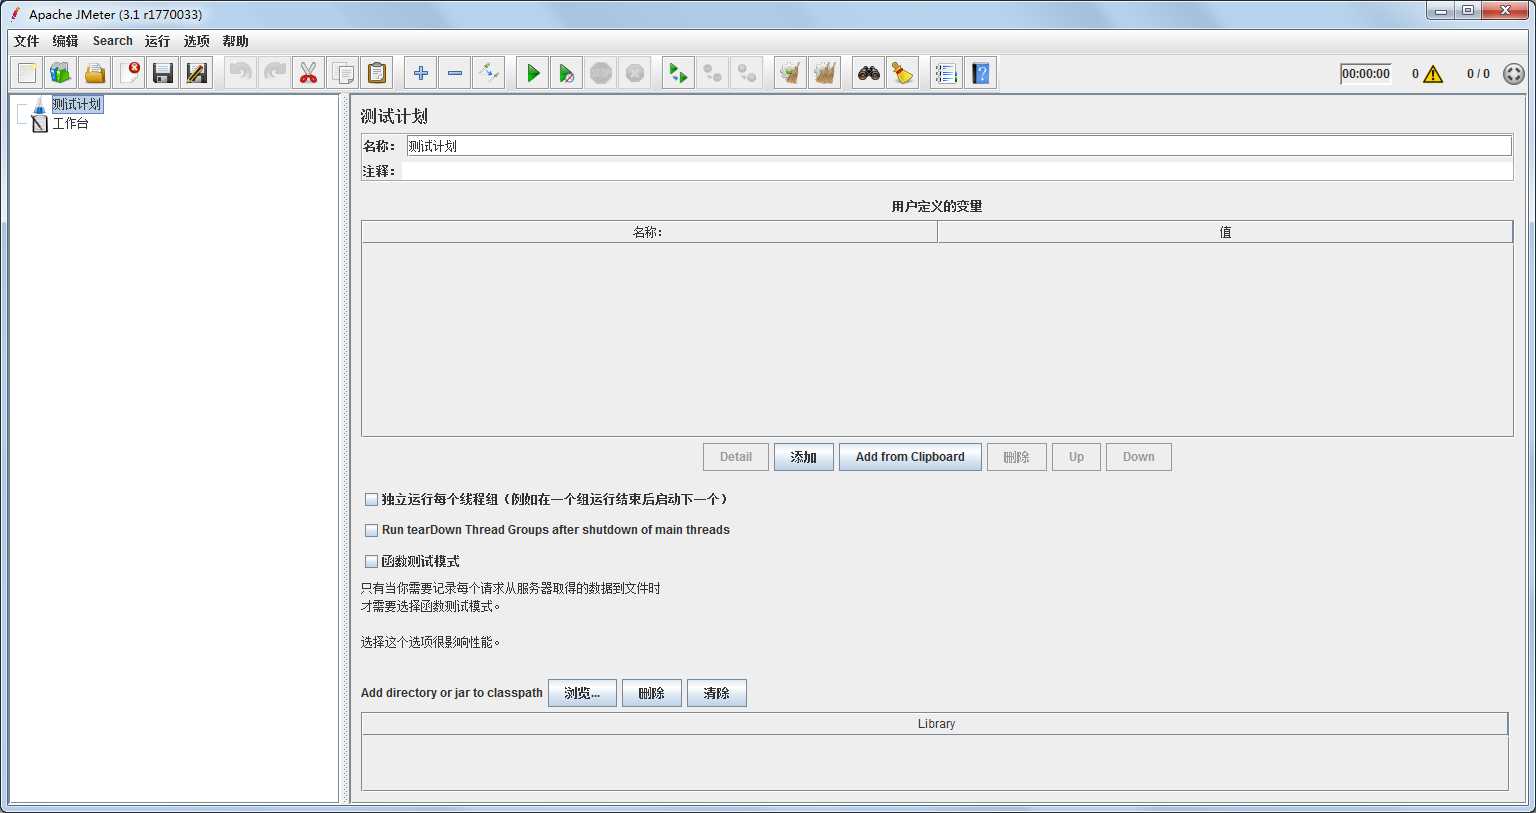
Task: Click the 值 column header
Action: point(1225,232)
